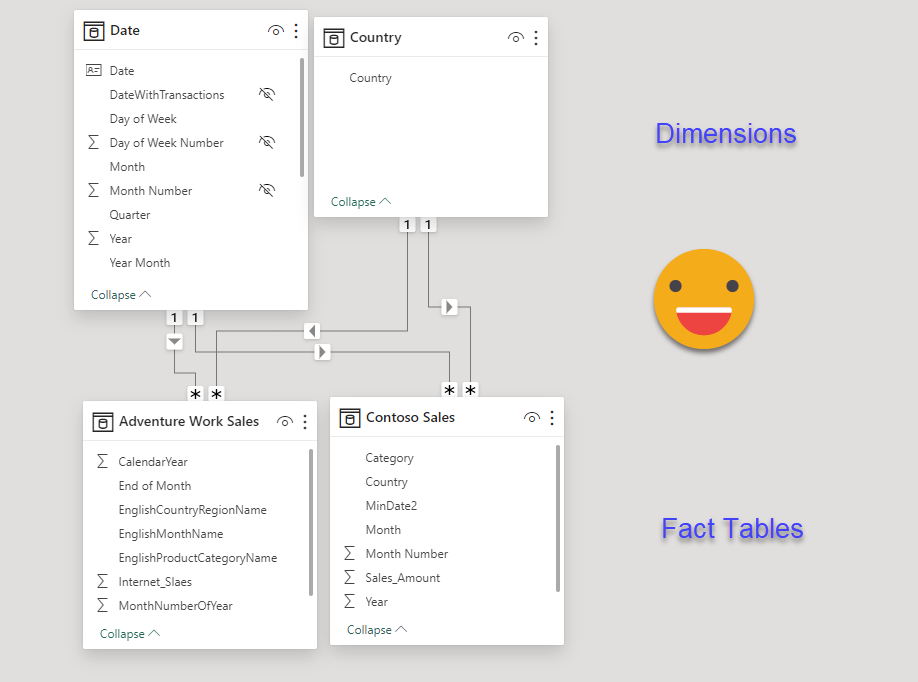Click the Date table's vertical scrollbar
The height and width of the screenshot is (682, 918).
click(x=302, y=117)
